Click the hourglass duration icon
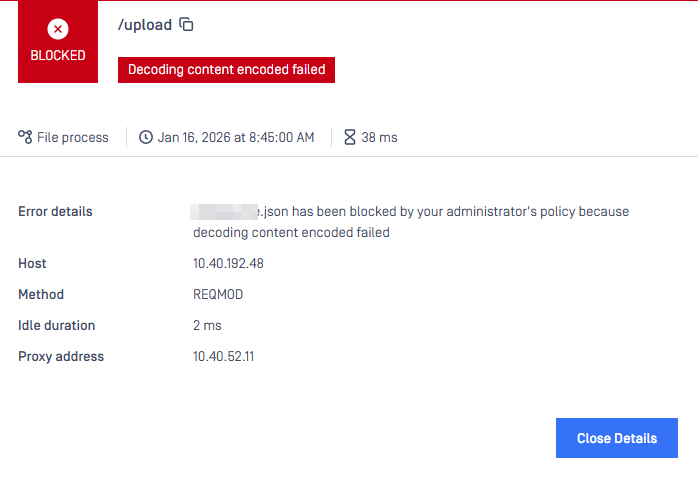The width and height of the screenshot is (698, 477). point(350,137)
